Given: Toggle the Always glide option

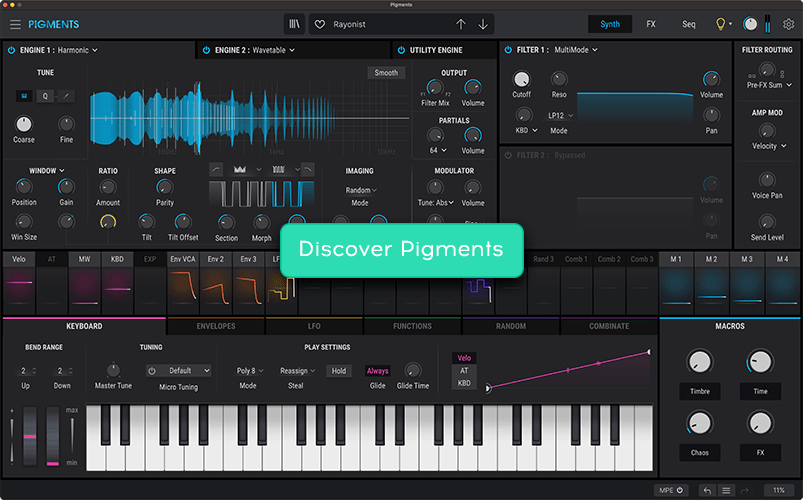Looking at the screenshot, I should (x=377, y=371).
